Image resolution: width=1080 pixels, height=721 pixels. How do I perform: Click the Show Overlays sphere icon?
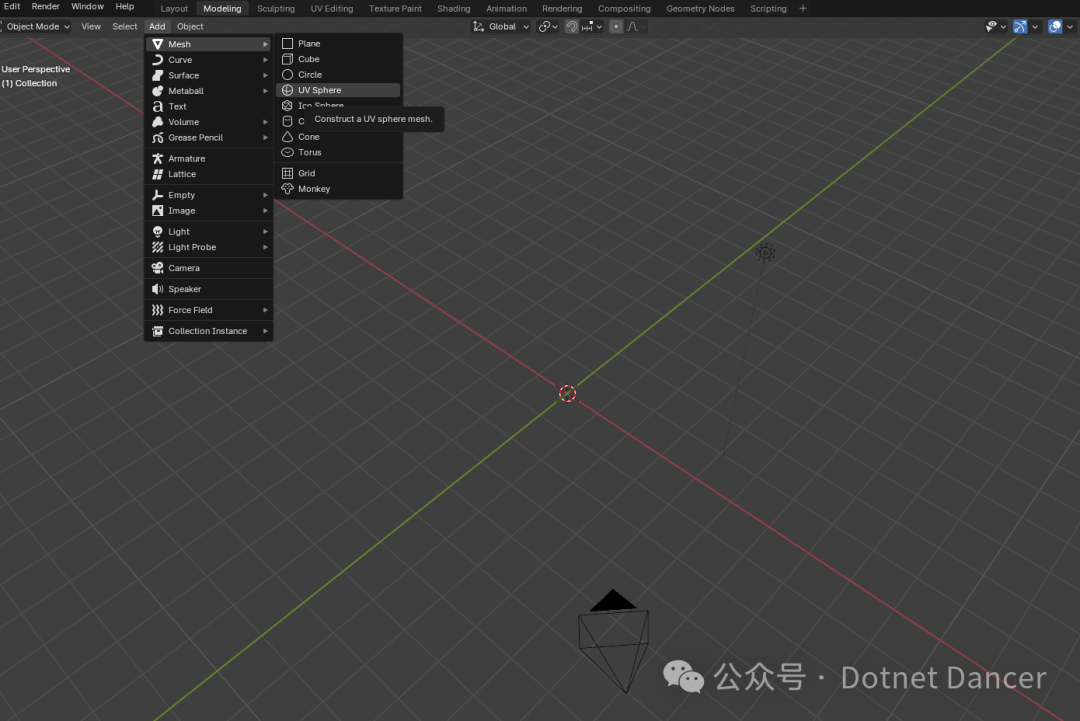[1055, 26]
